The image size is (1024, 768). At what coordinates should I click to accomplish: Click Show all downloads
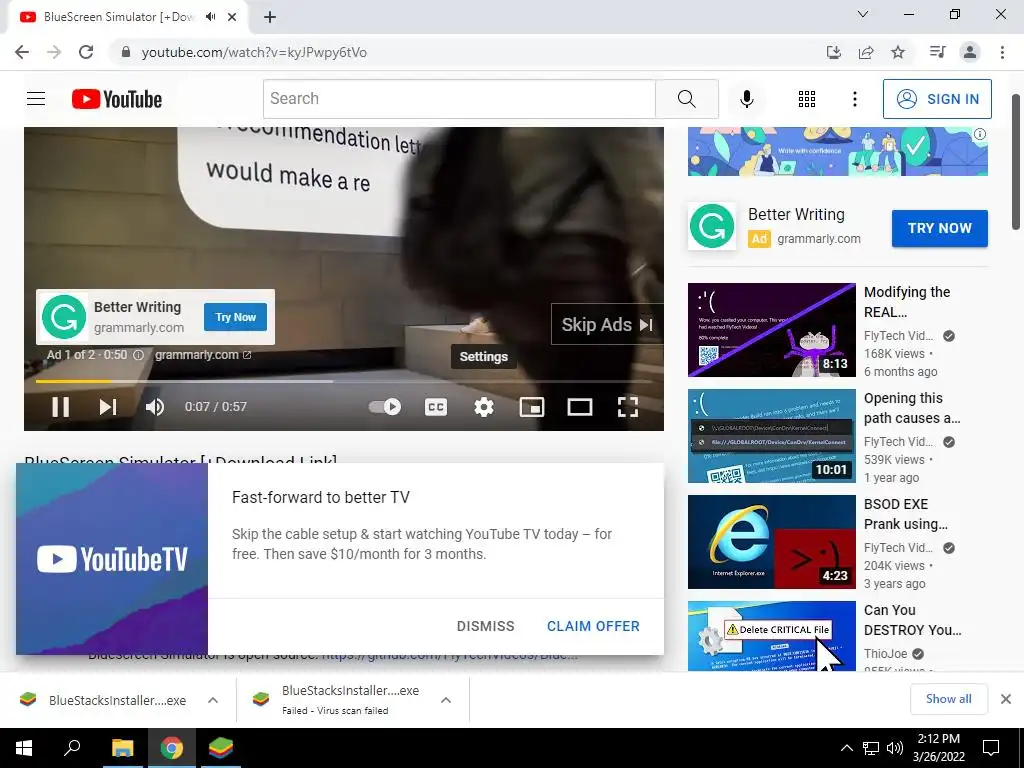[x=948, y=699]
